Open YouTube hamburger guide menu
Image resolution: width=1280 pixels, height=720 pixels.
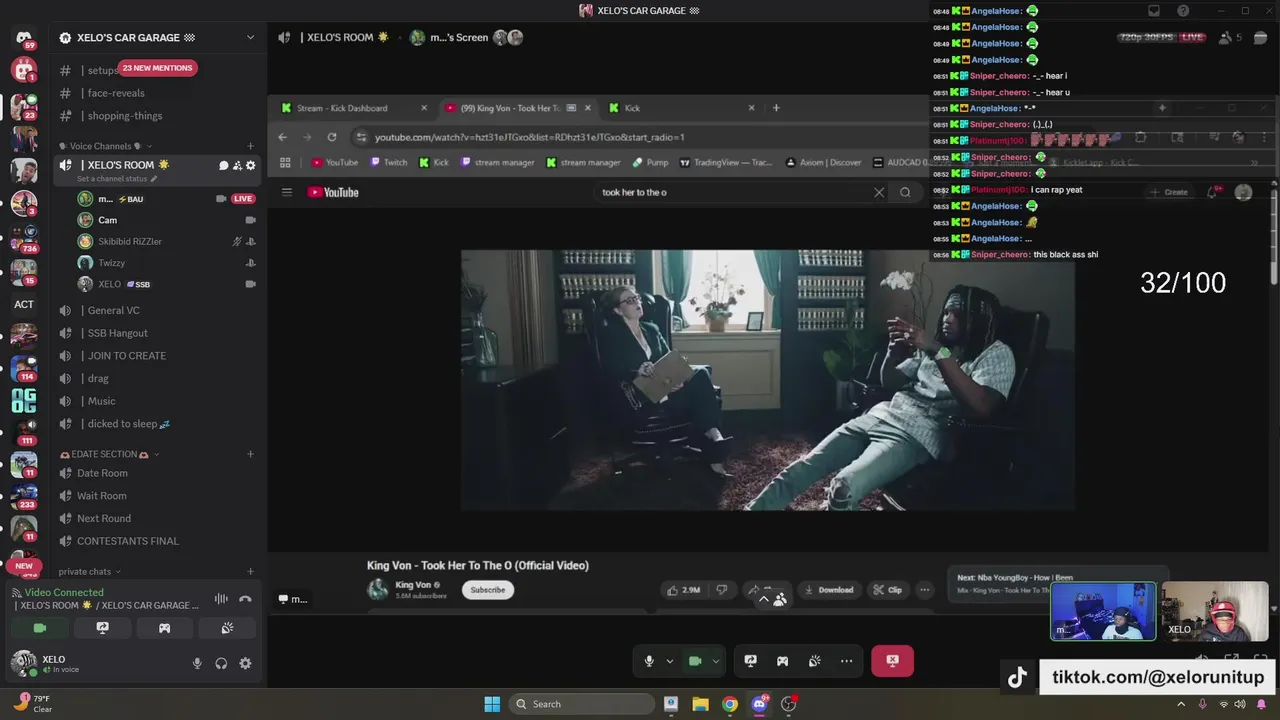[x=287, y=192]
